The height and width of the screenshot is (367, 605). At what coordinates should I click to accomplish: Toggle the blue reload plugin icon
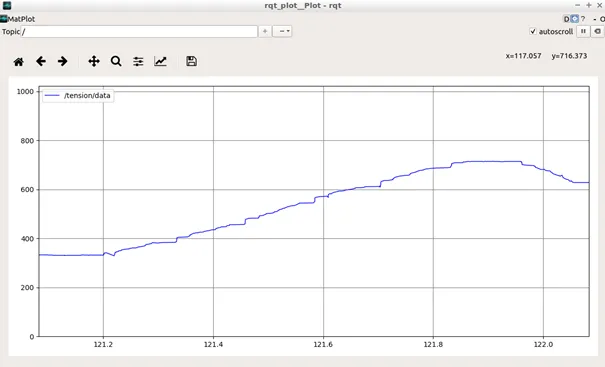575,19
